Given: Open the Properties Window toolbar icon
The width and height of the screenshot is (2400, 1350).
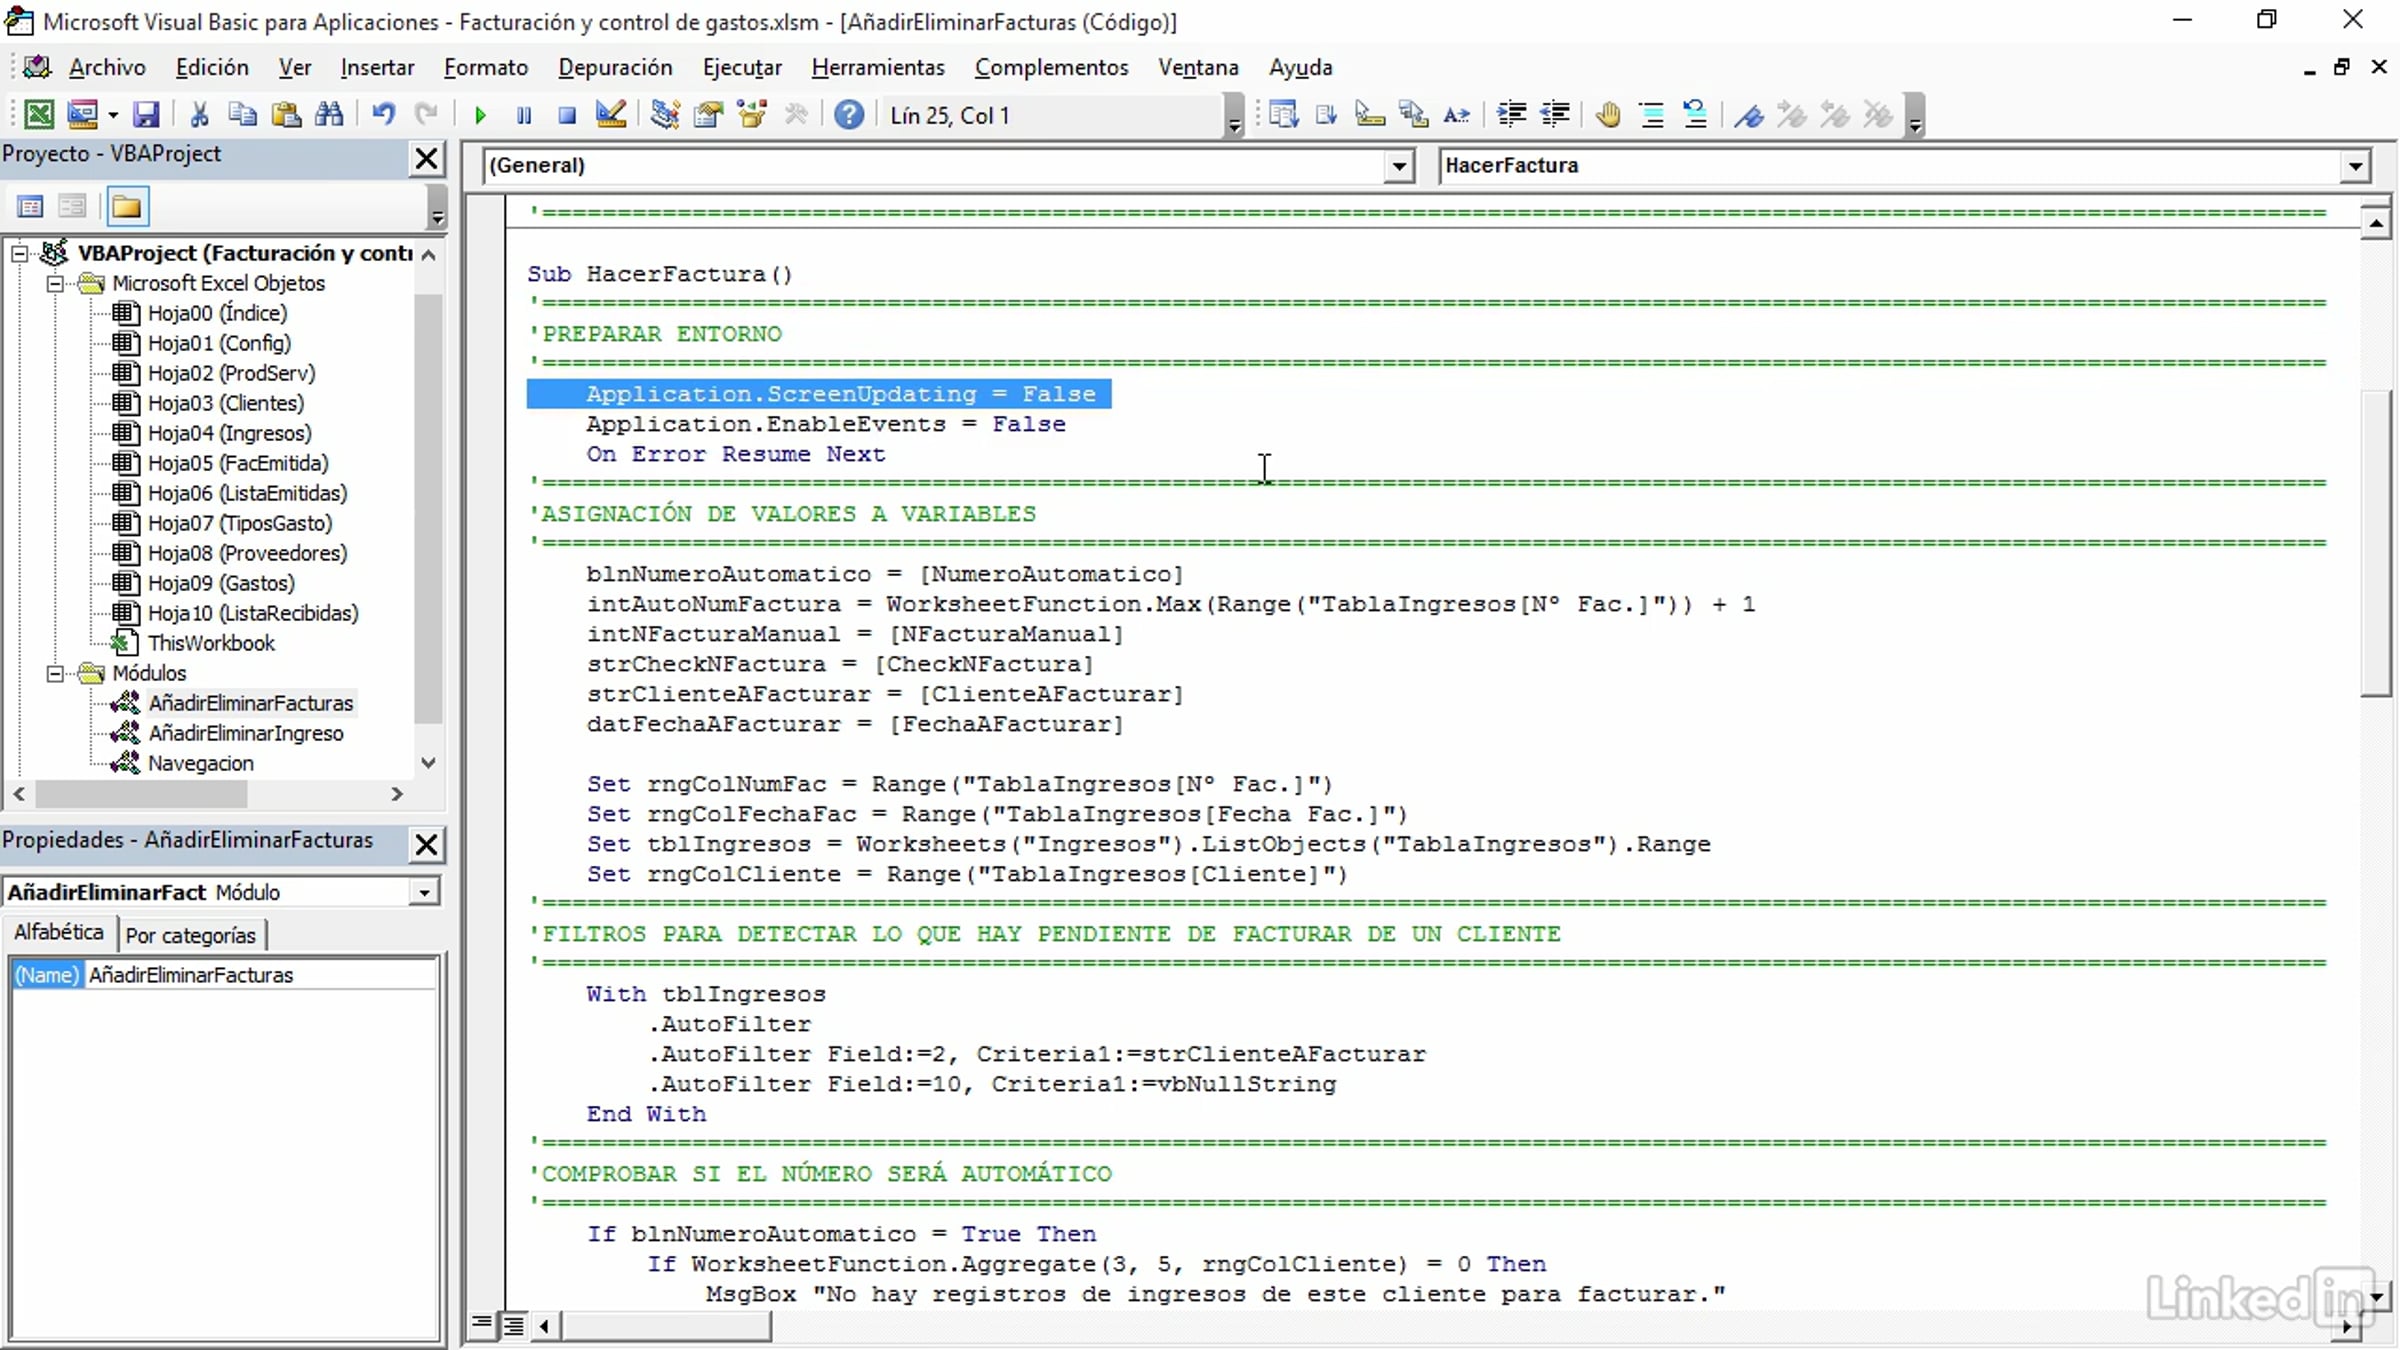Looking at the screenshot, I should [708, 115].
